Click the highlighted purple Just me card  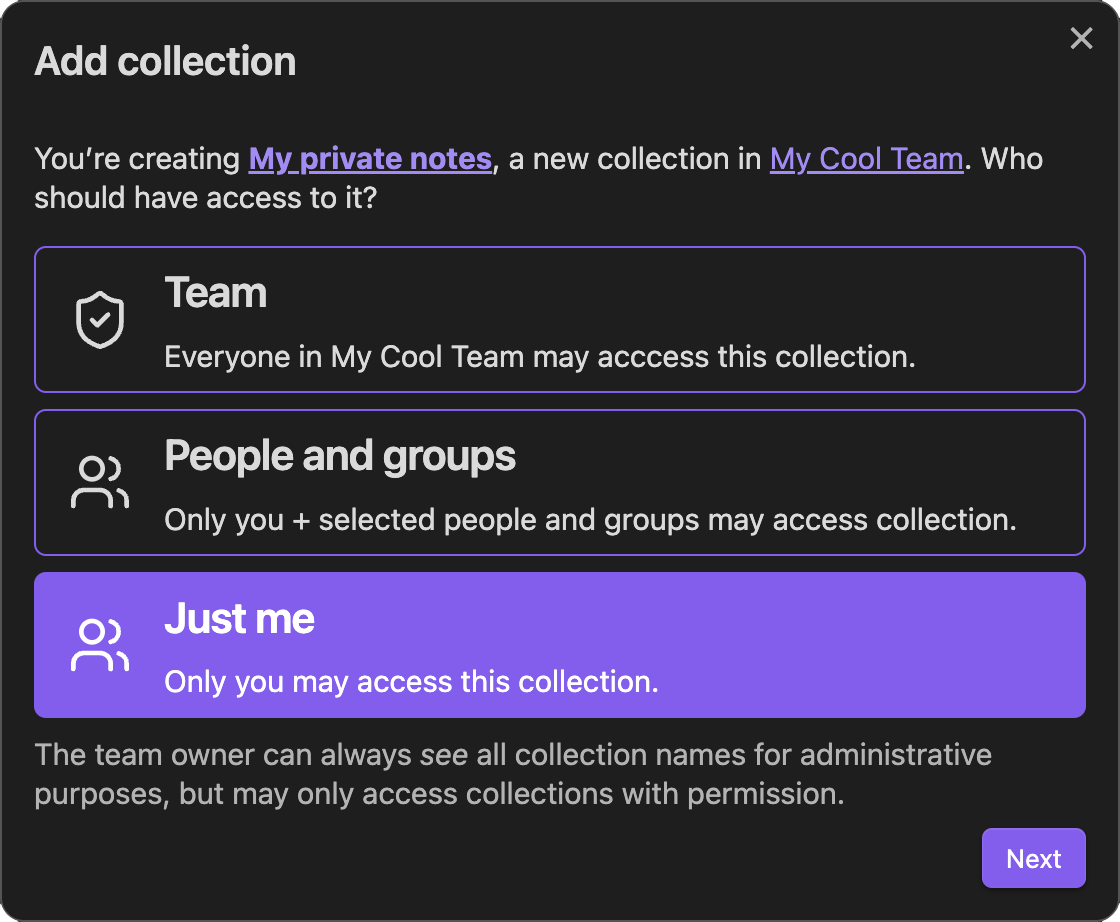tap(560, 645)
